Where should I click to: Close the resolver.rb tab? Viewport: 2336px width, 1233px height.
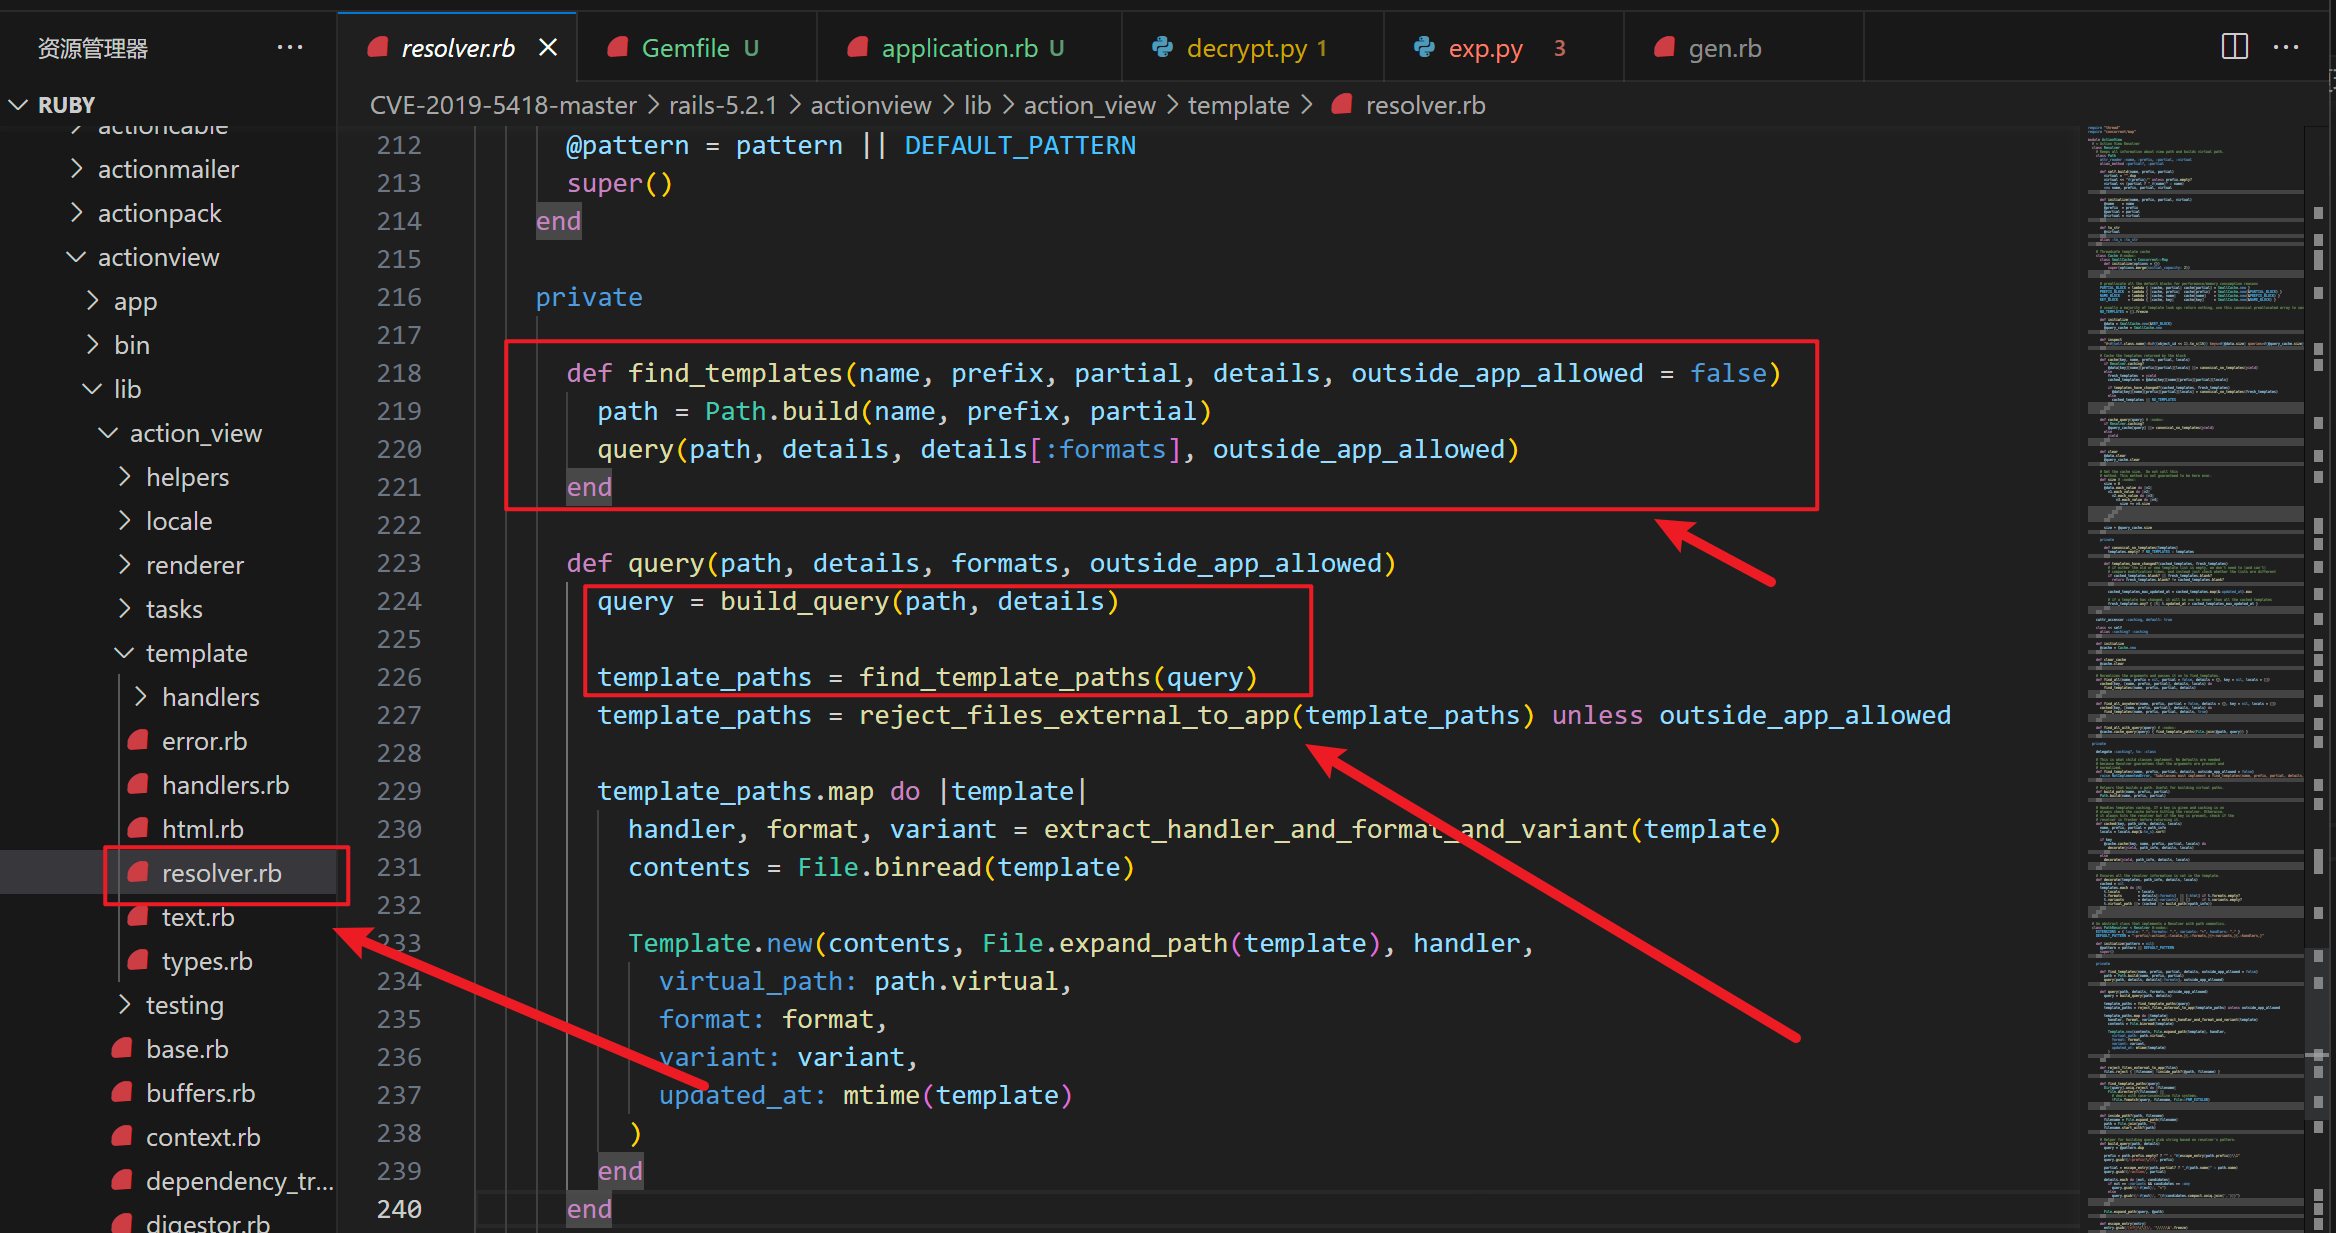[548, 47]
